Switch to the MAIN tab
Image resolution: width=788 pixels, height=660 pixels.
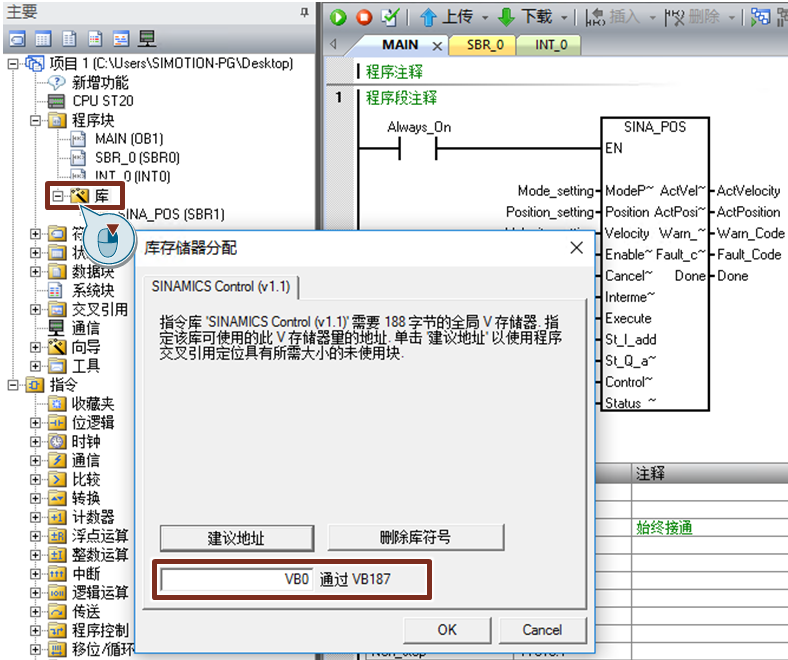tap(400, 45)
